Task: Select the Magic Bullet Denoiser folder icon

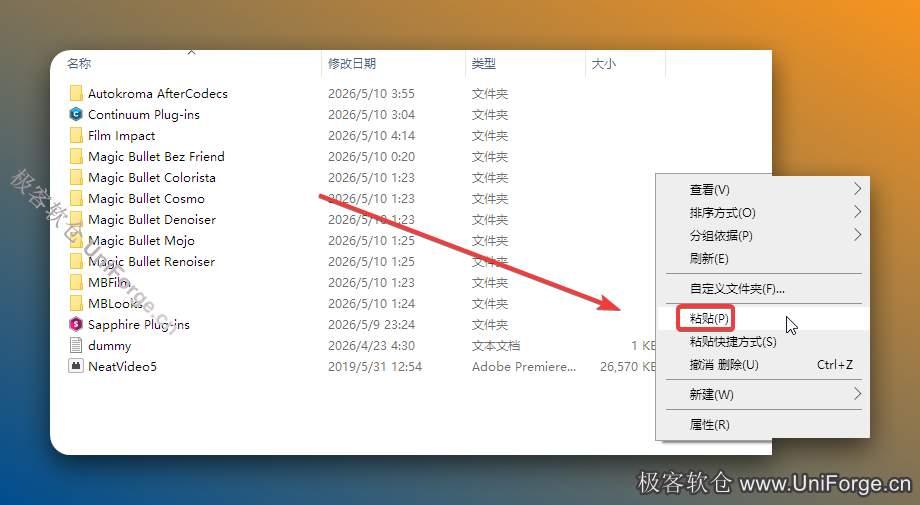Action: click(76, 220)
